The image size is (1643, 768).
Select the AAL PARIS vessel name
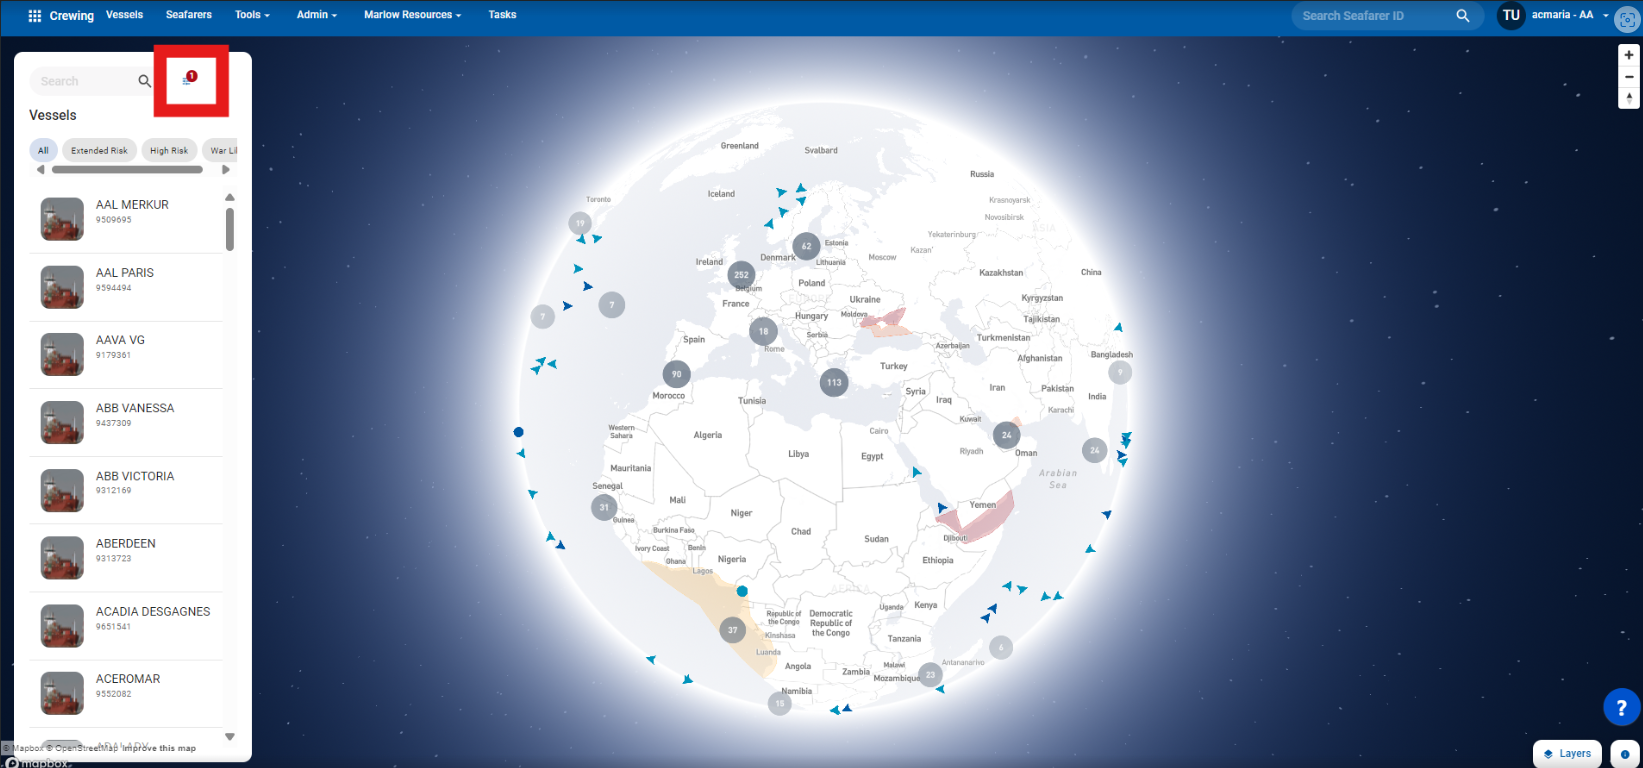125,272
